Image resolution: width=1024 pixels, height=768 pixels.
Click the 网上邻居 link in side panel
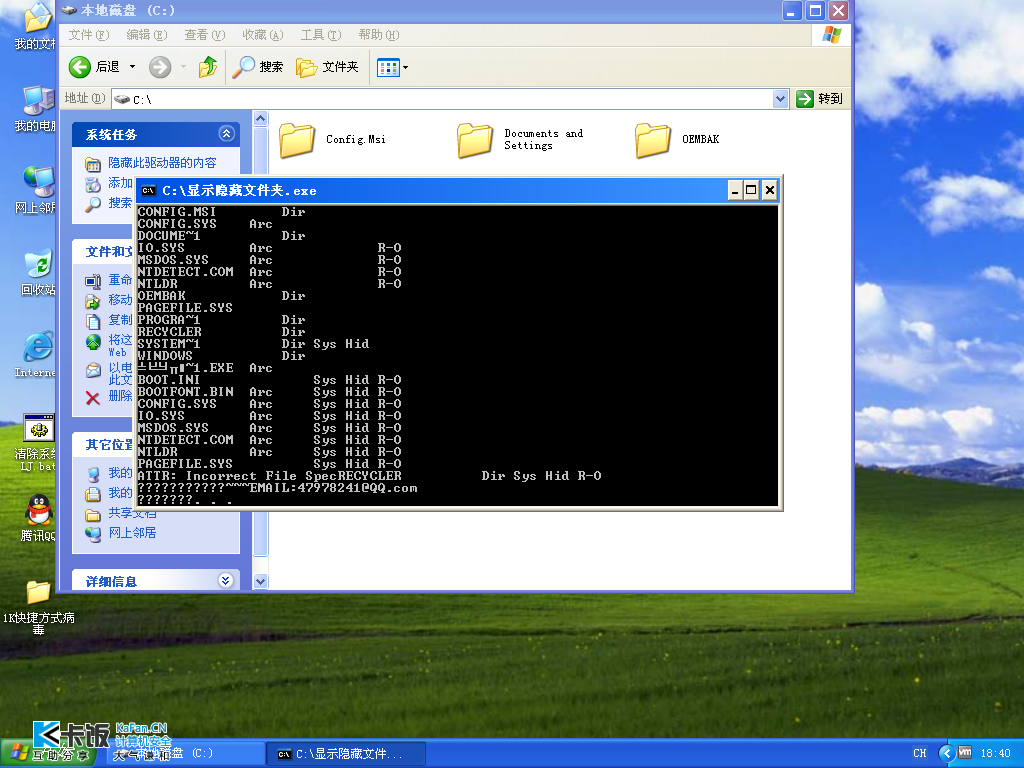(x=132, y=533)
